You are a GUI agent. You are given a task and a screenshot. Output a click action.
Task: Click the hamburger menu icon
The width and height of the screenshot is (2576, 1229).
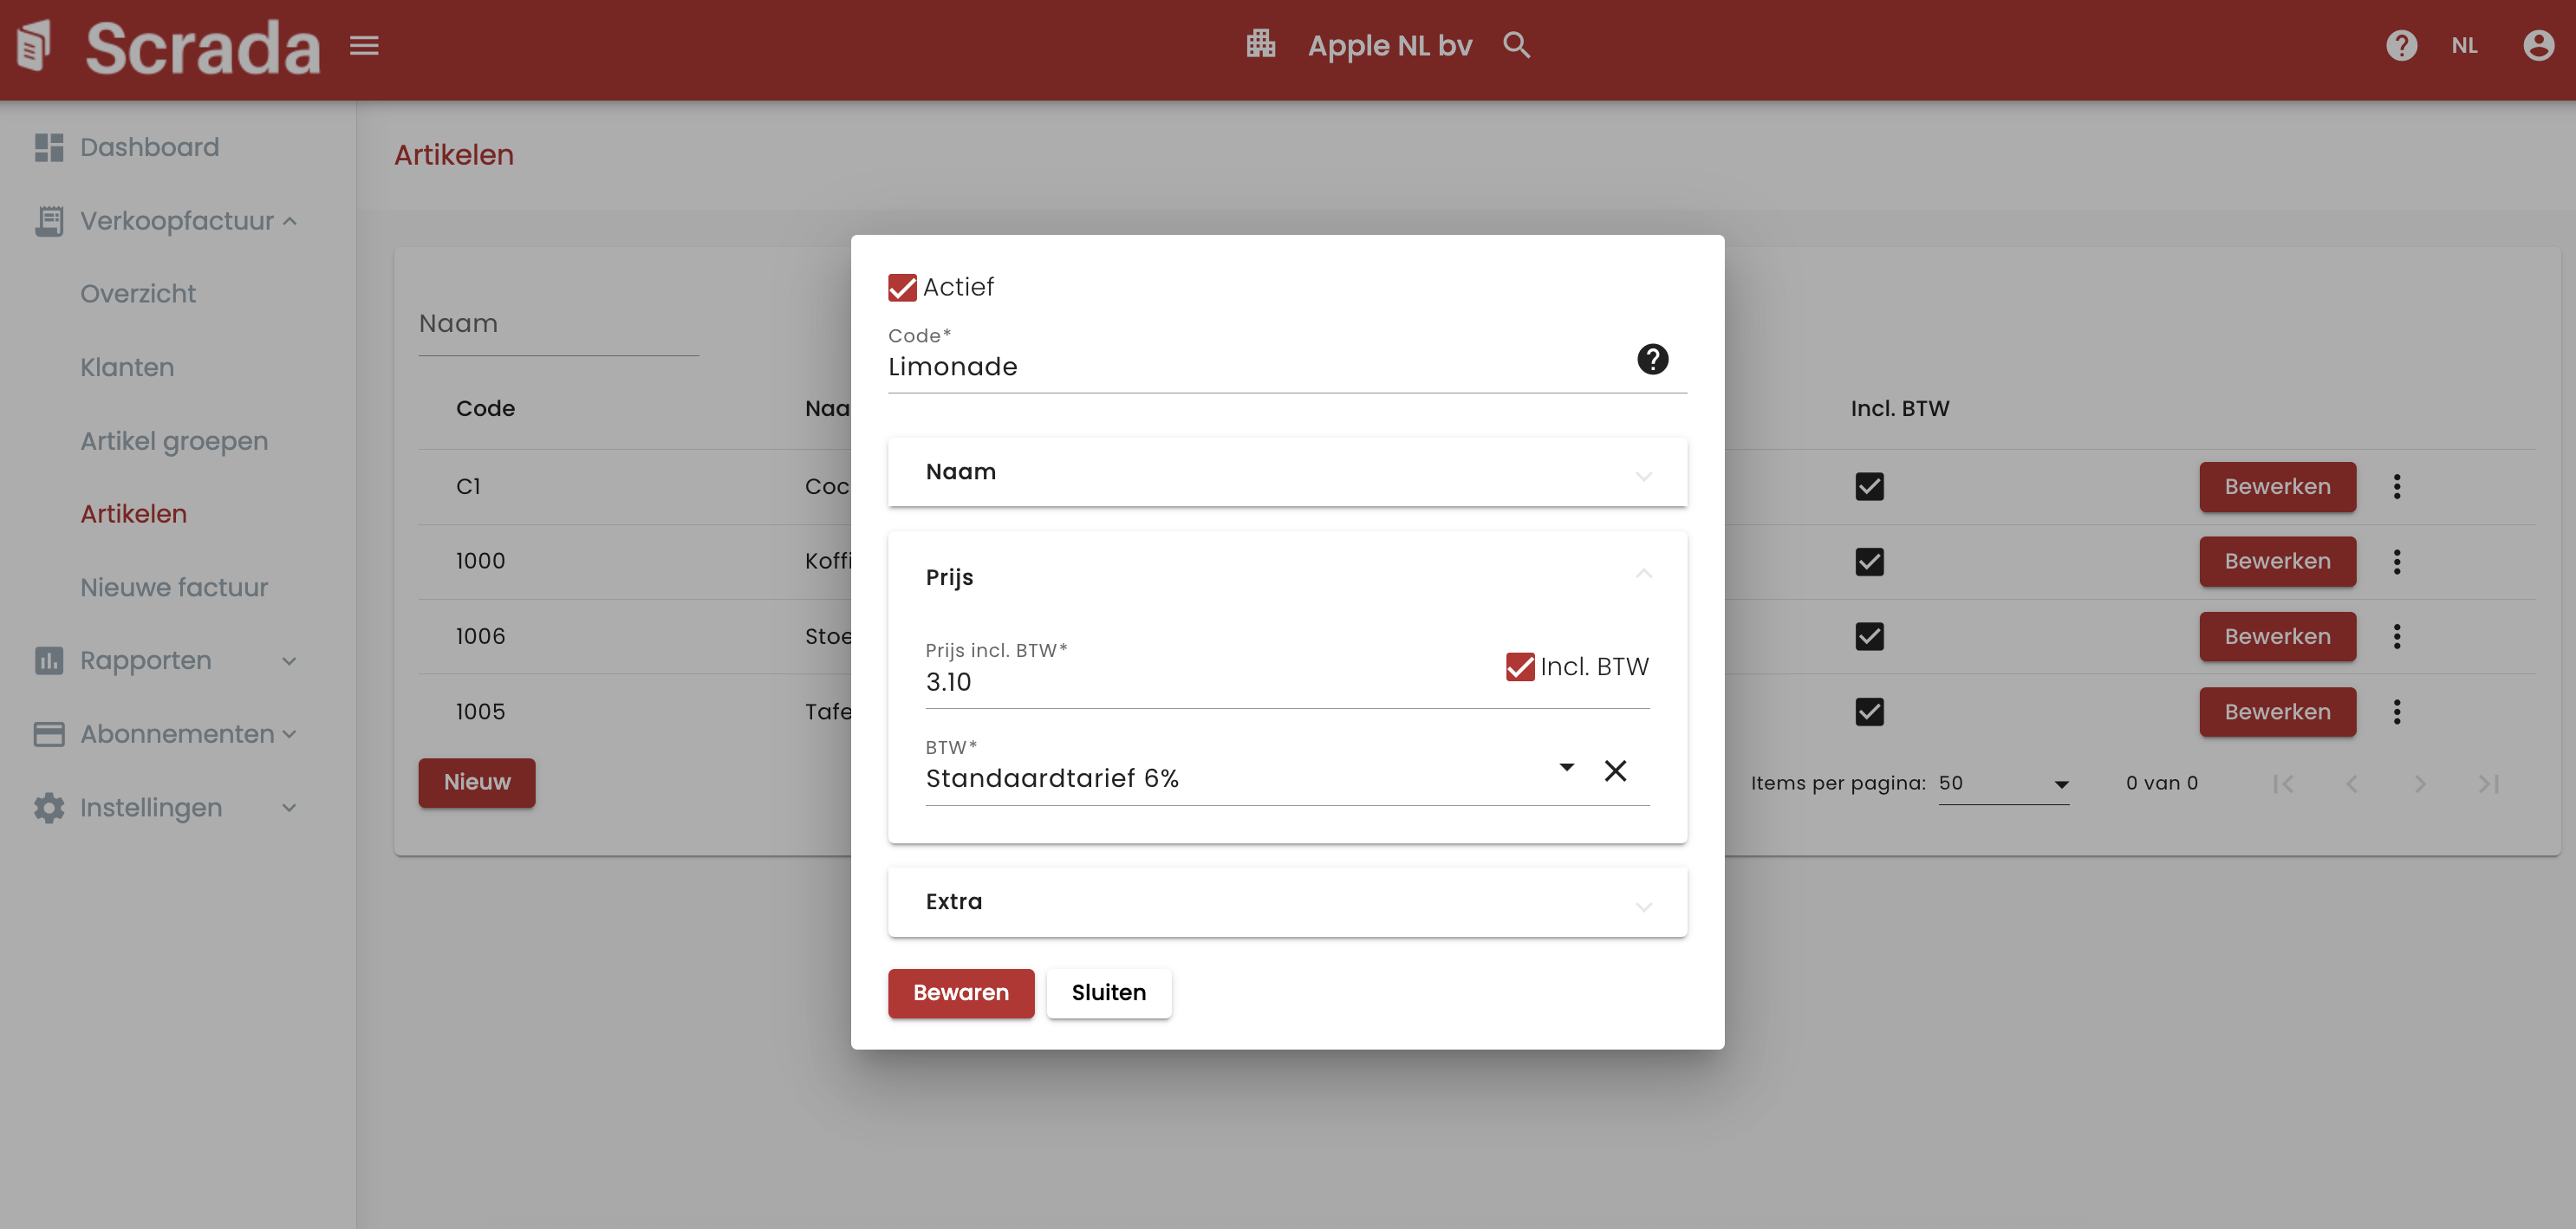point(364,46)
